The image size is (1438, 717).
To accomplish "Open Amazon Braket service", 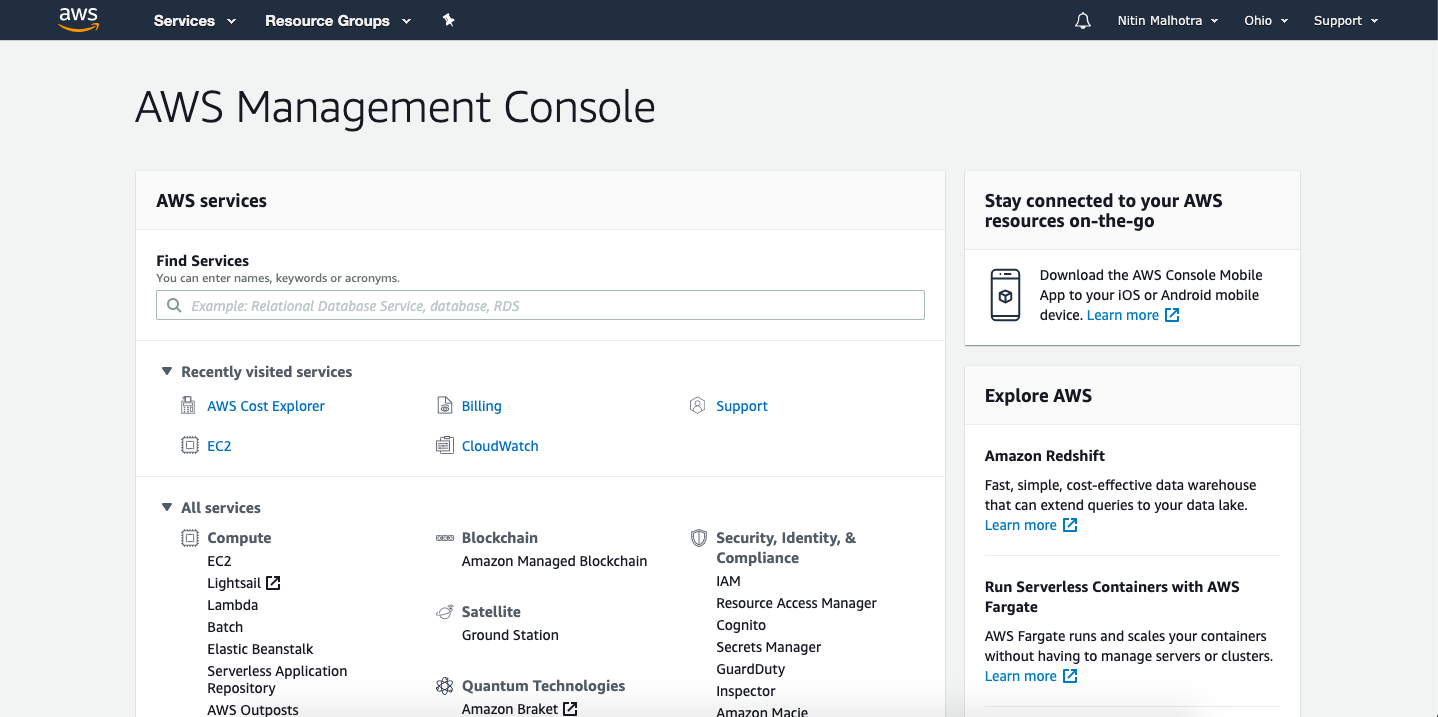I will click(x=510, y=709).
